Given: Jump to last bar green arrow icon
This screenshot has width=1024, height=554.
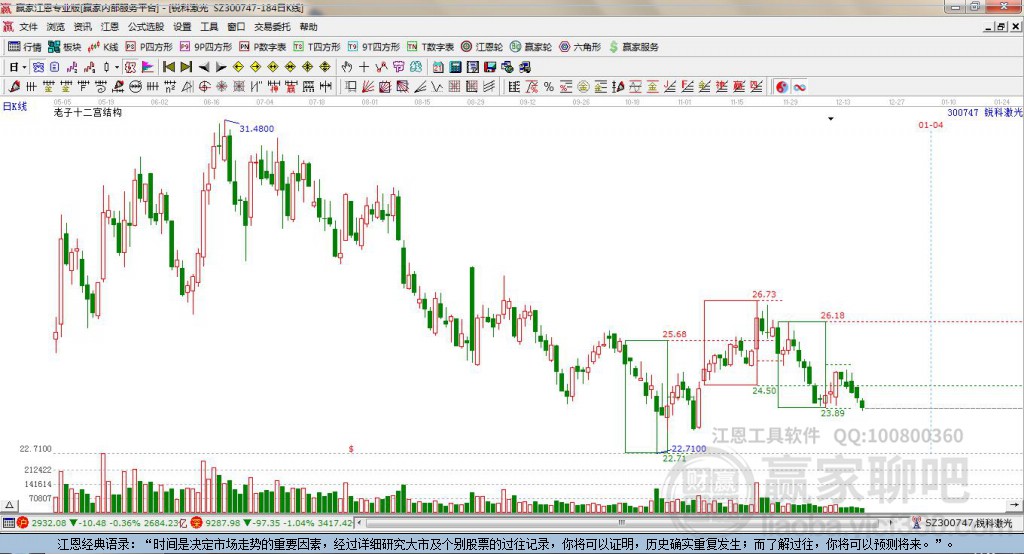Looking at the screenshot, I should 186,67.
